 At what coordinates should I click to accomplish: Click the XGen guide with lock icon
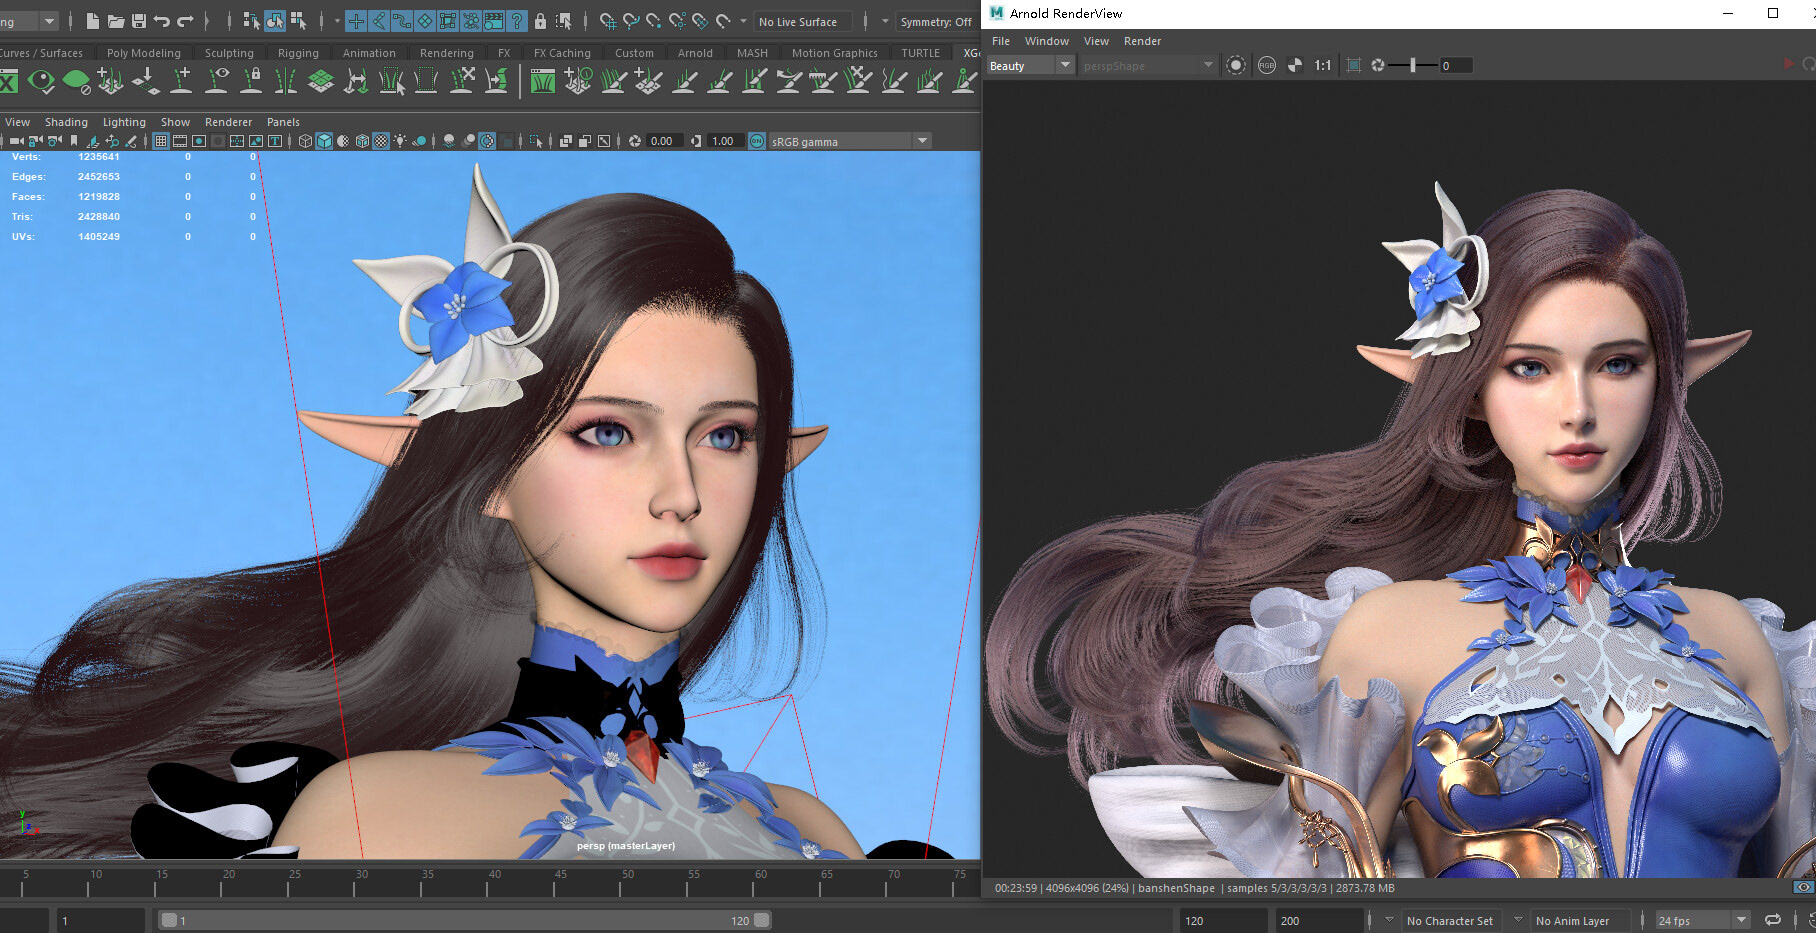point(251,81)
